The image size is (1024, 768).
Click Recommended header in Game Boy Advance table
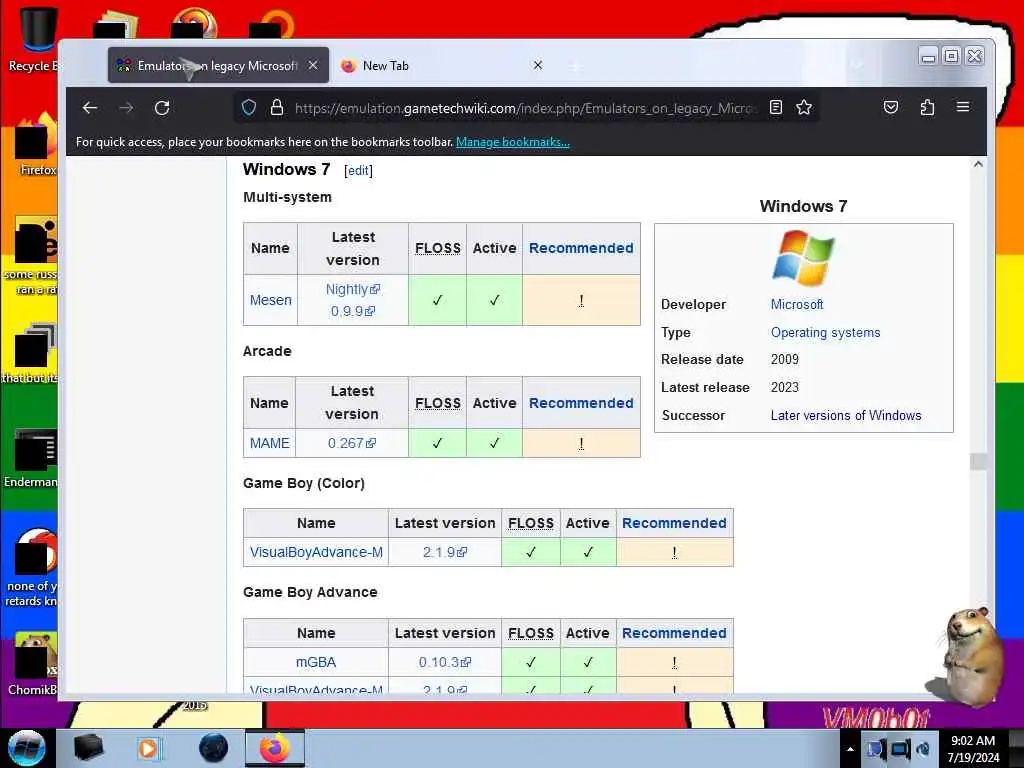click(x=674, y=633)
